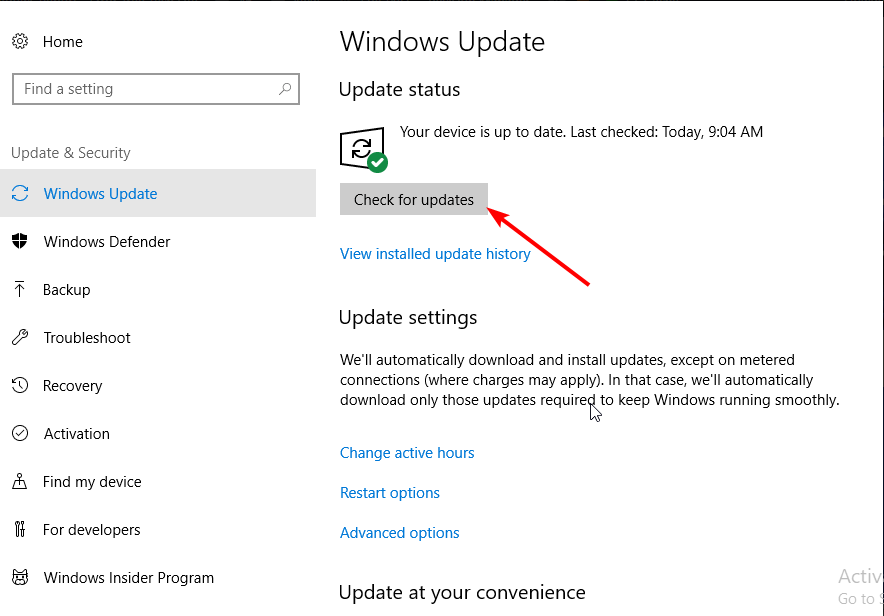884x616 pixels.
Task: Go to Advanced options link
Action: tap(400, 533)
